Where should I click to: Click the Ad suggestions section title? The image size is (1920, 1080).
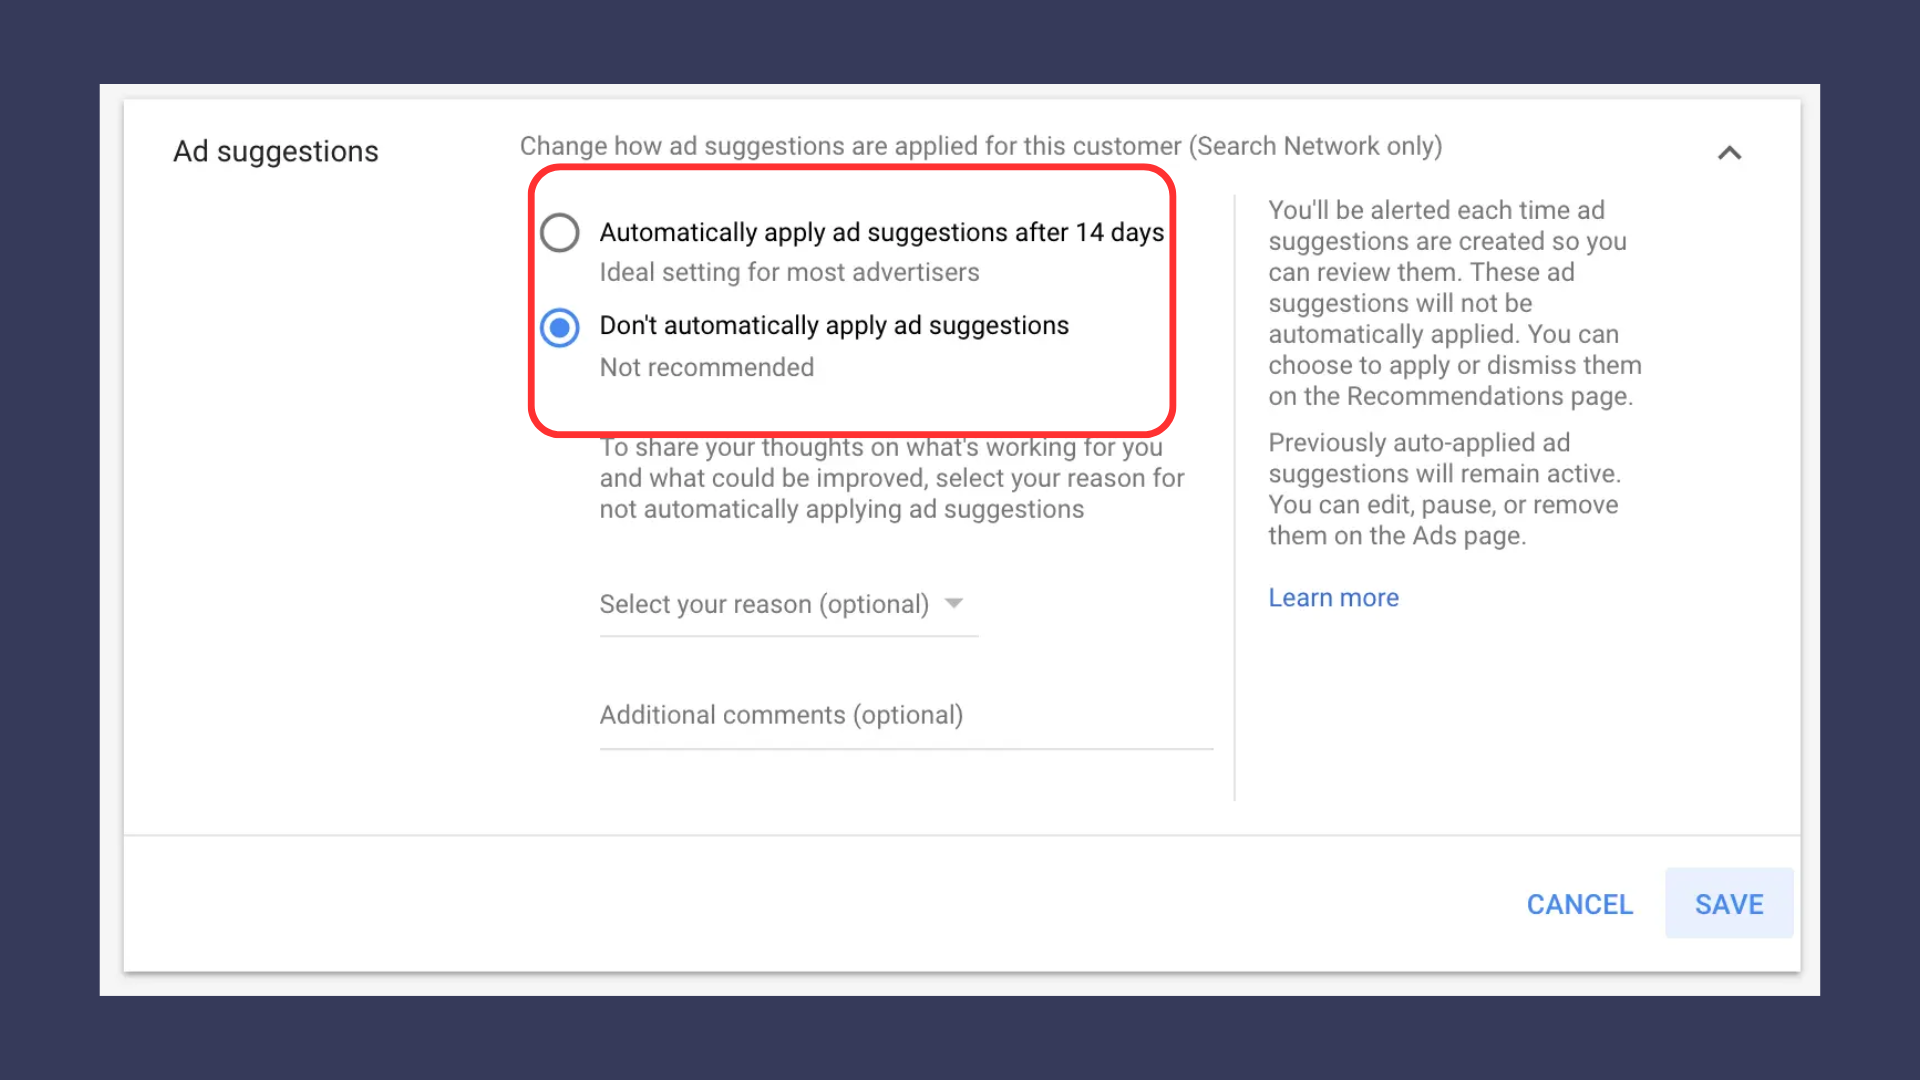276,151
